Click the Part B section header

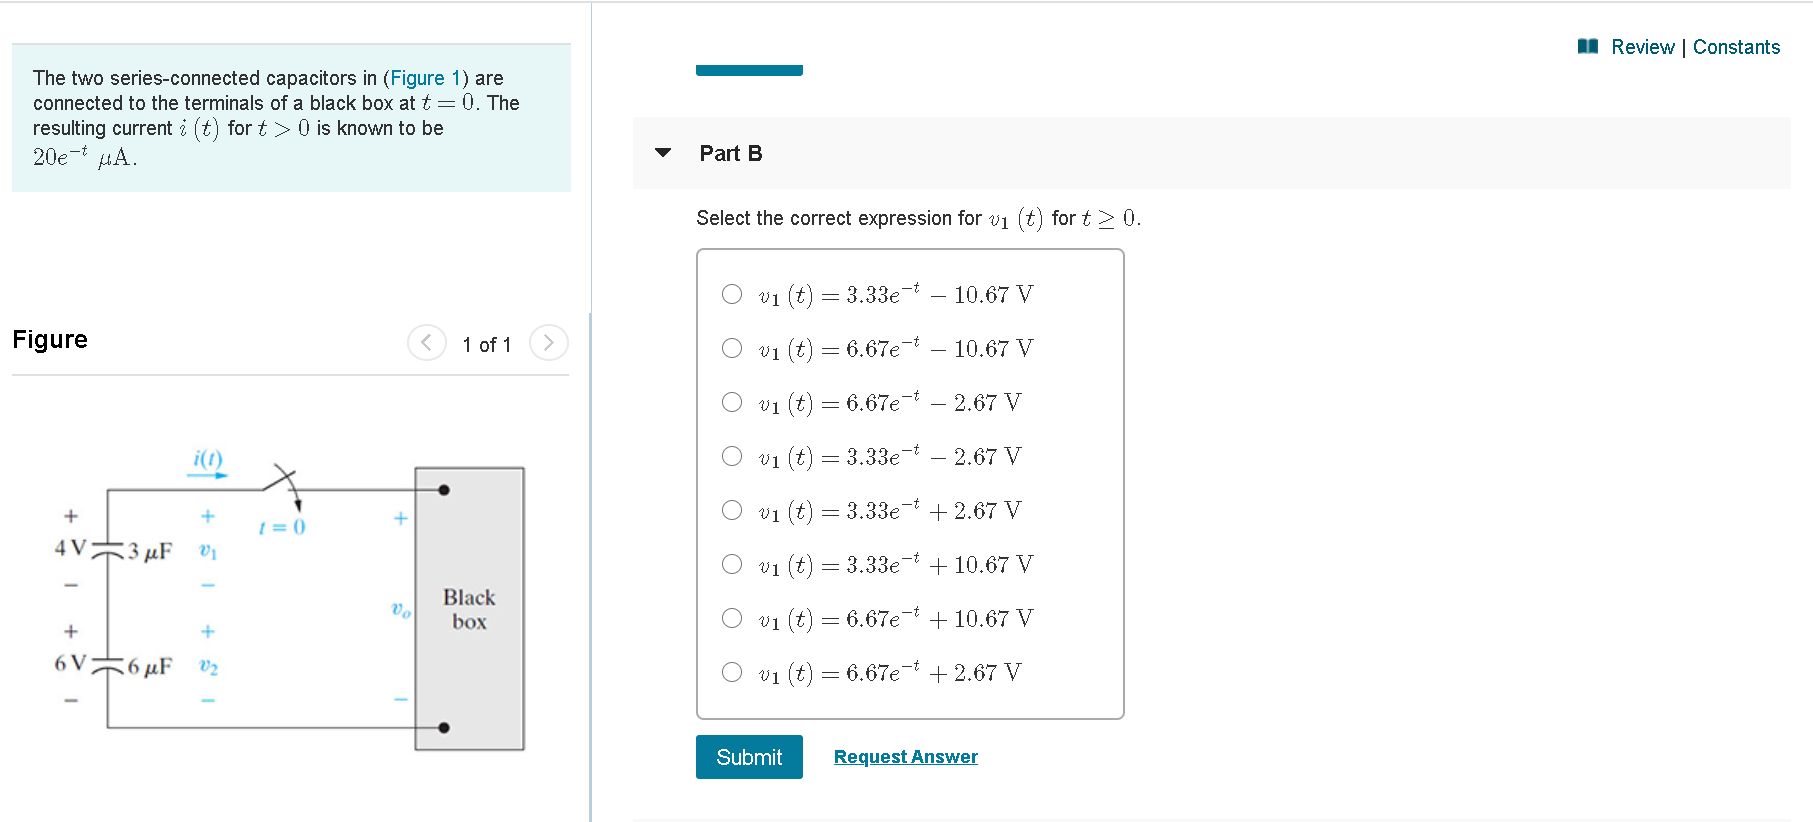point(730,153)
